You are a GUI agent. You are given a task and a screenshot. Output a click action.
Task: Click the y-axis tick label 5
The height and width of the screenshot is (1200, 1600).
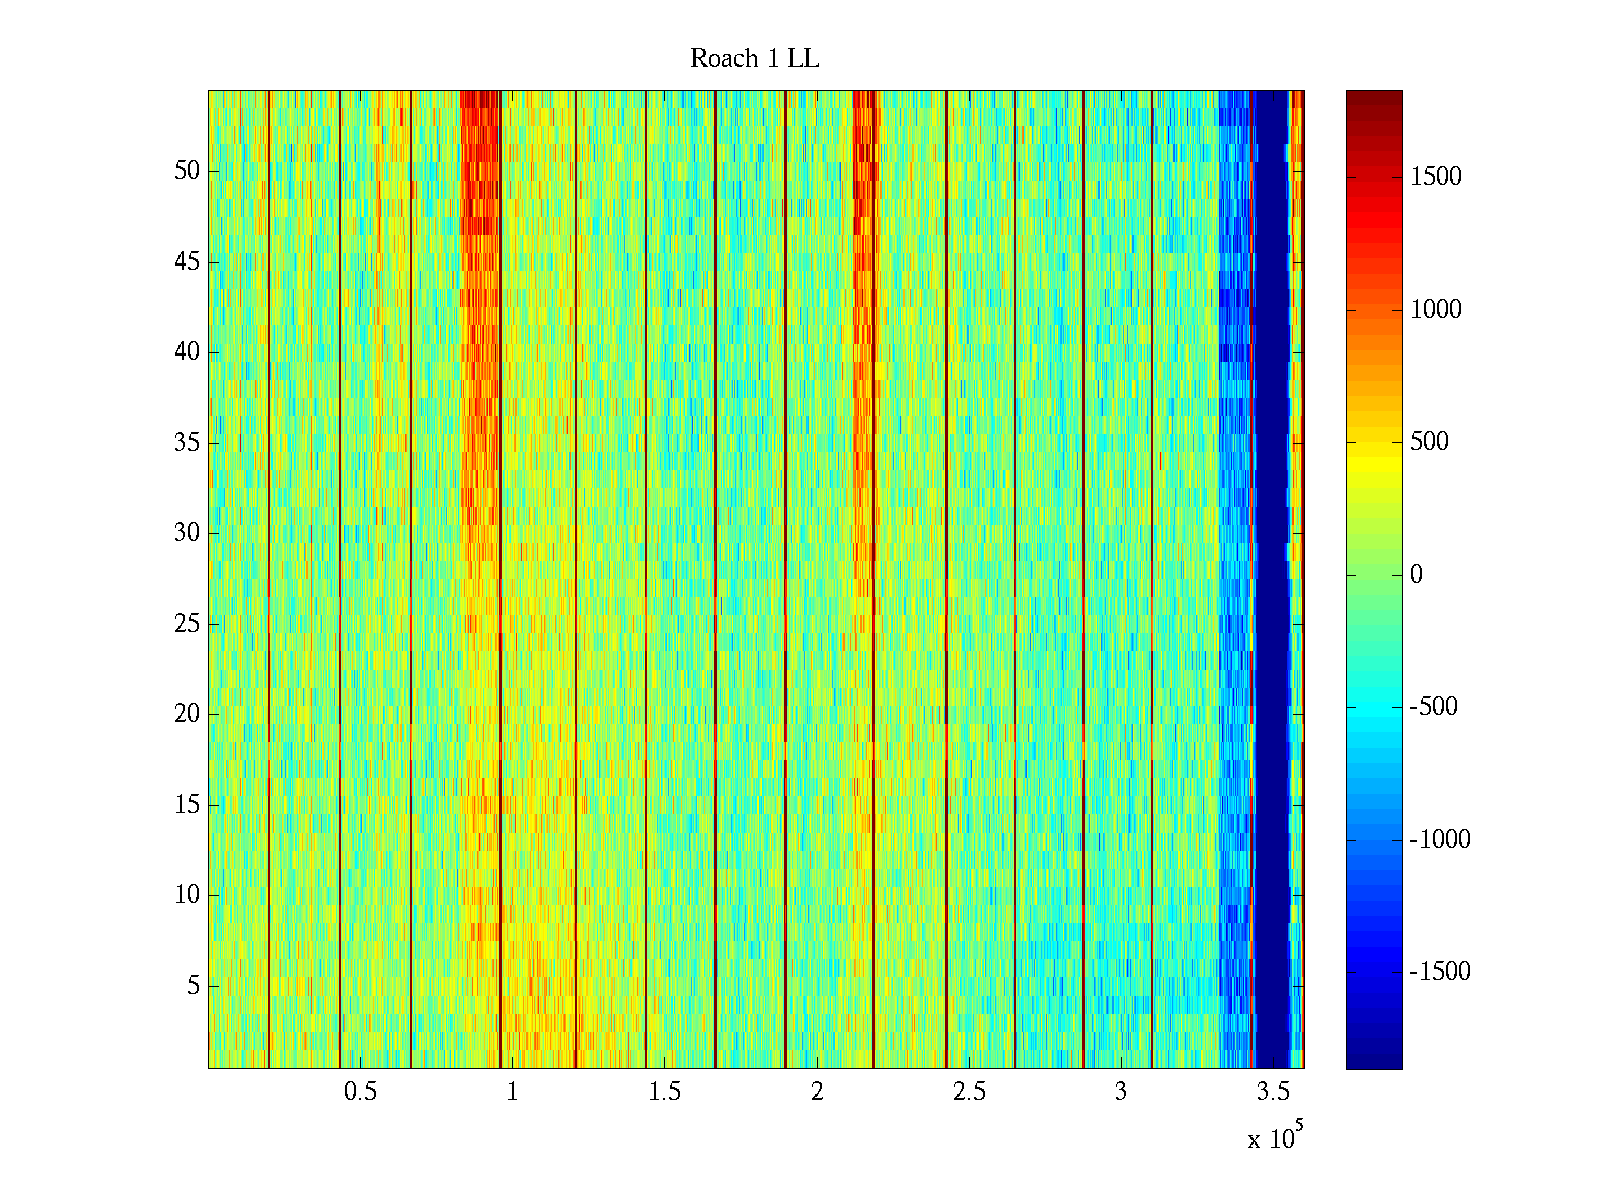[x=193, y=986]
